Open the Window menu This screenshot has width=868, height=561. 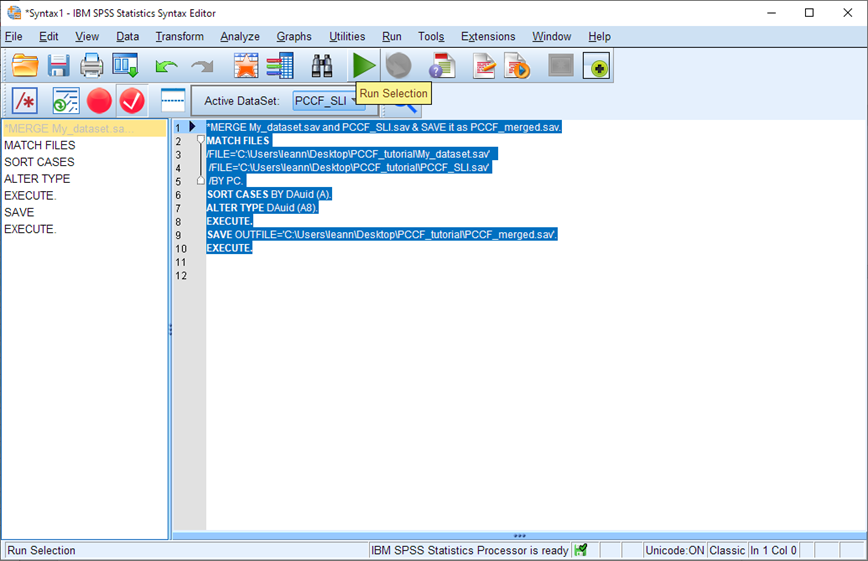pyautogui.click(x=551, y=37)
